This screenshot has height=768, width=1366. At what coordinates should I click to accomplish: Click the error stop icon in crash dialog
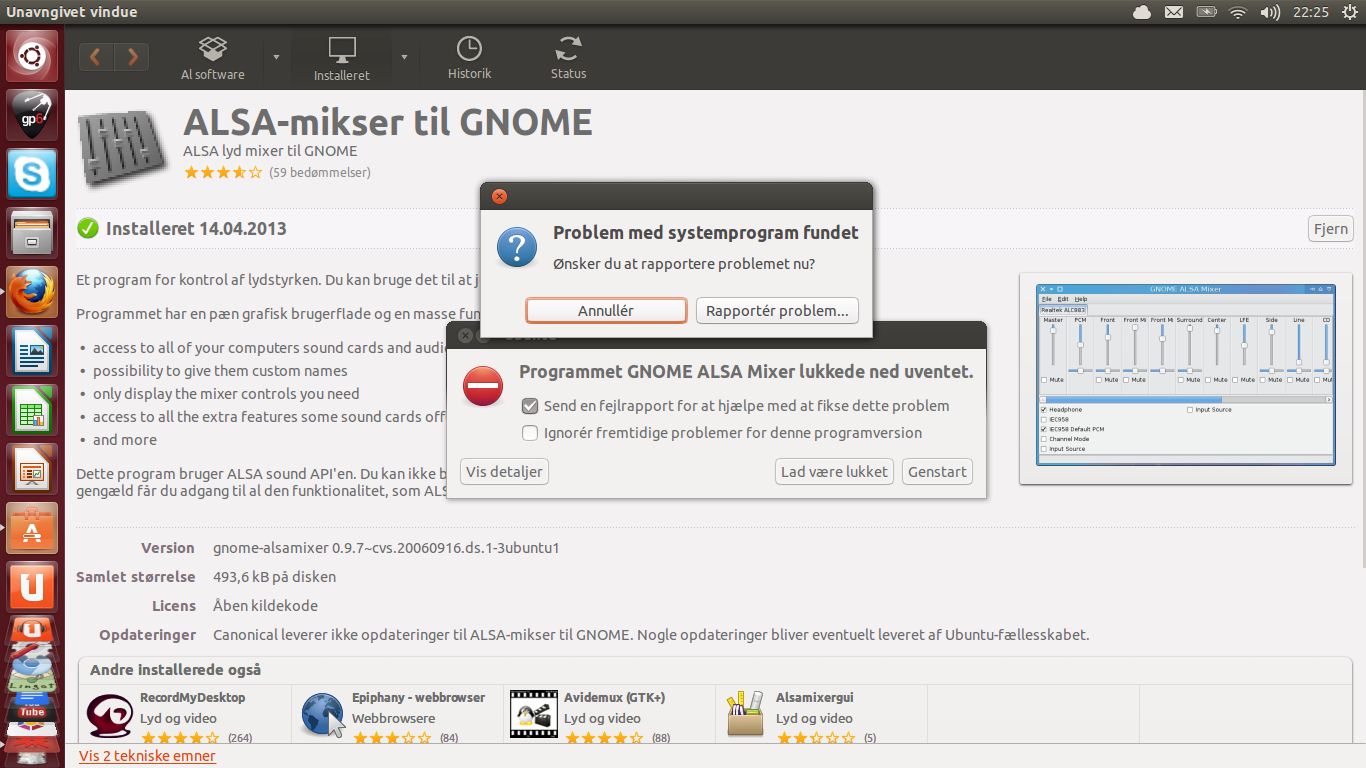(483, 386)
